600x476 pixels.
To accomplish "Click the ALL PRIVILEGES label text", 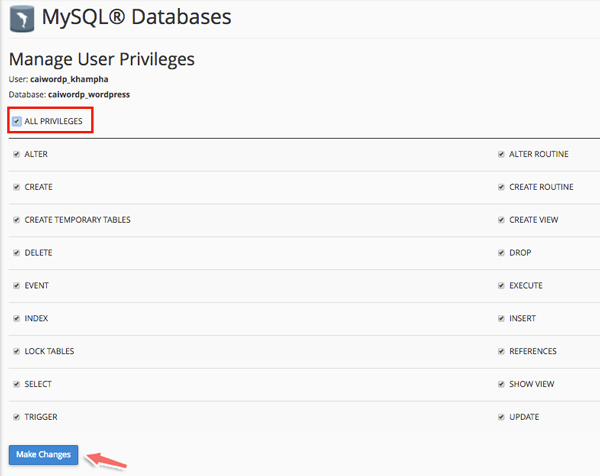I will click(x=54, y=121).
